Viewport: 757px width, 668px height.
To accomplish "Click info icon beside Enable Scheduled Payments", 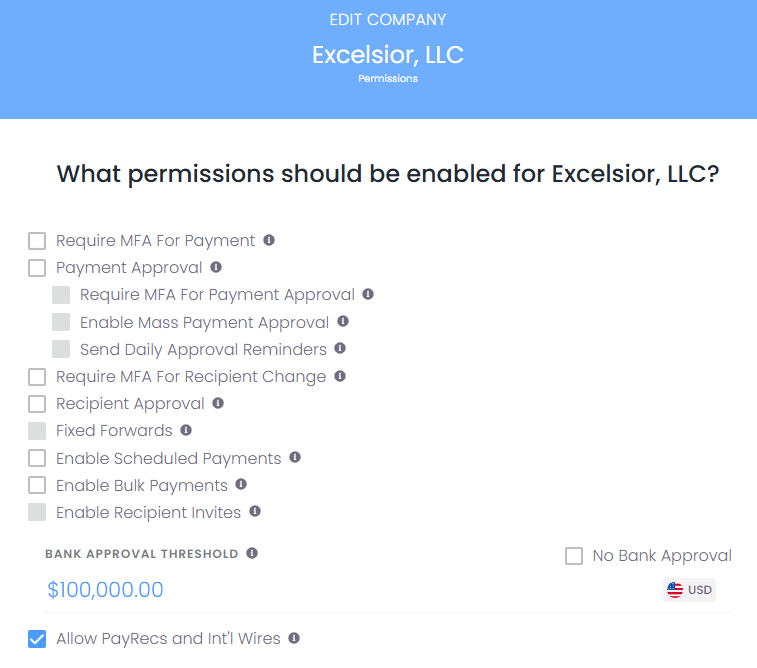I will (295, 457).
